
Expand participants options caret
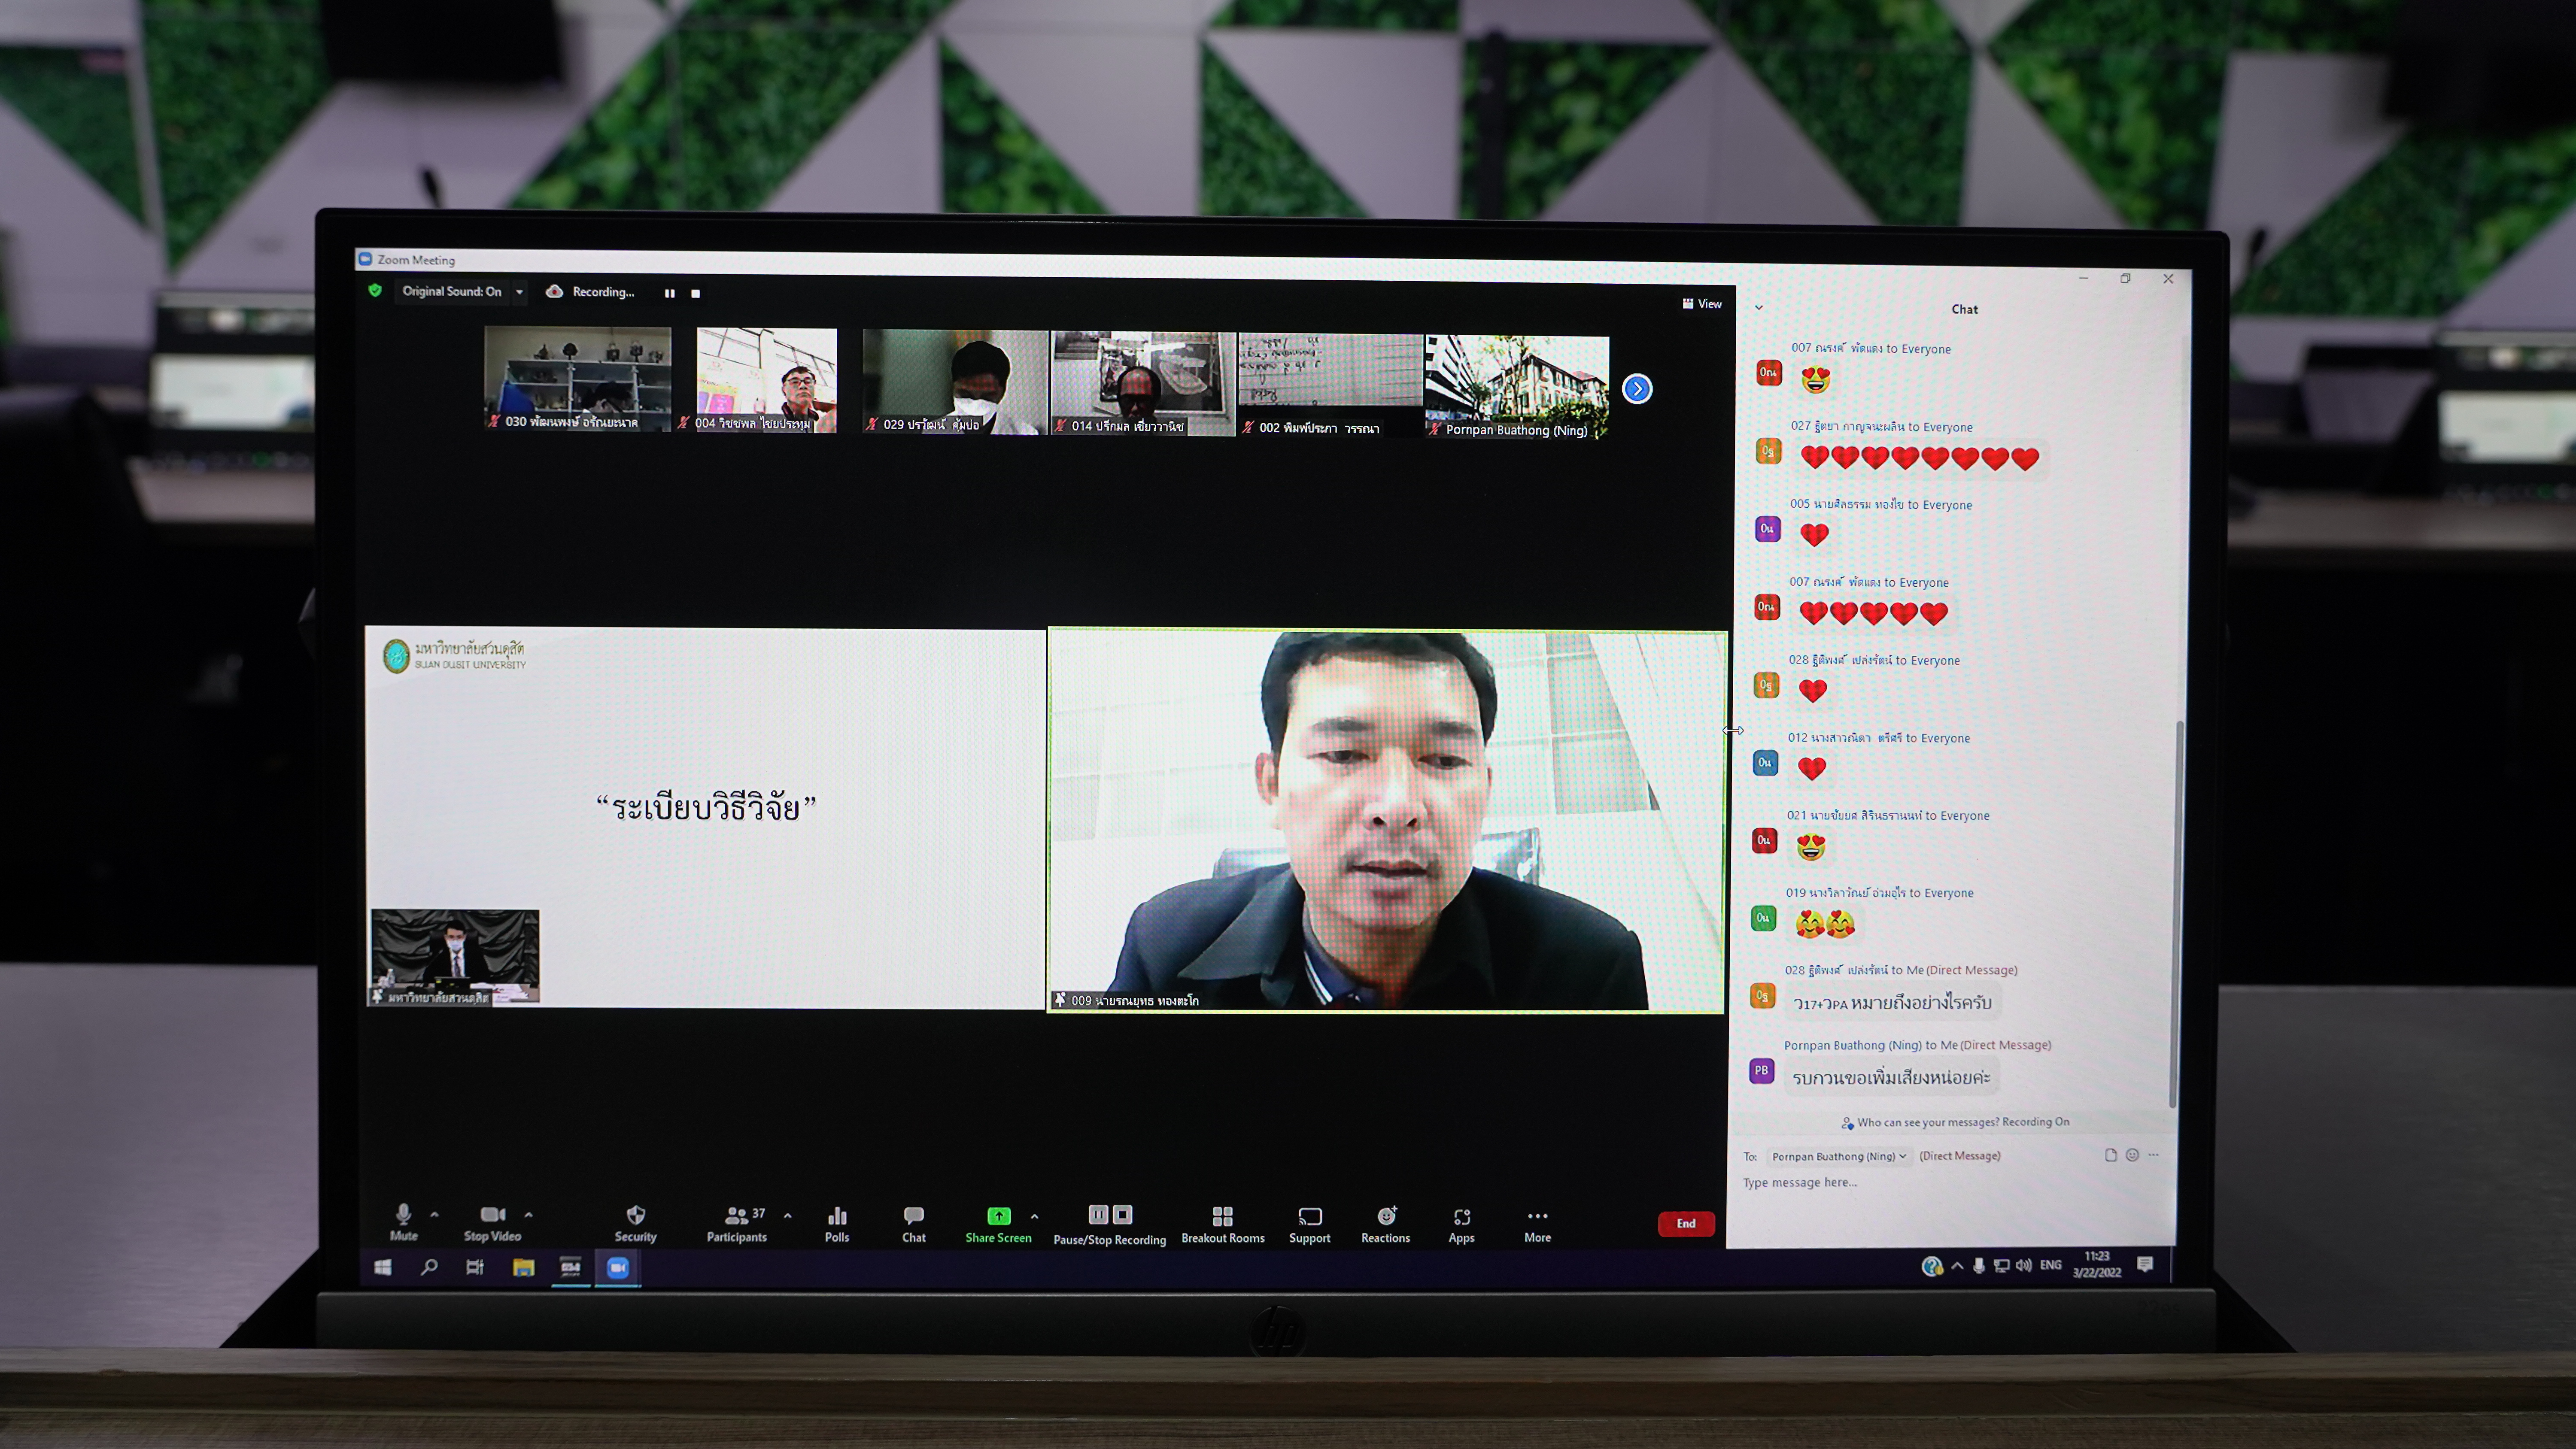(x=788, y=1215)
